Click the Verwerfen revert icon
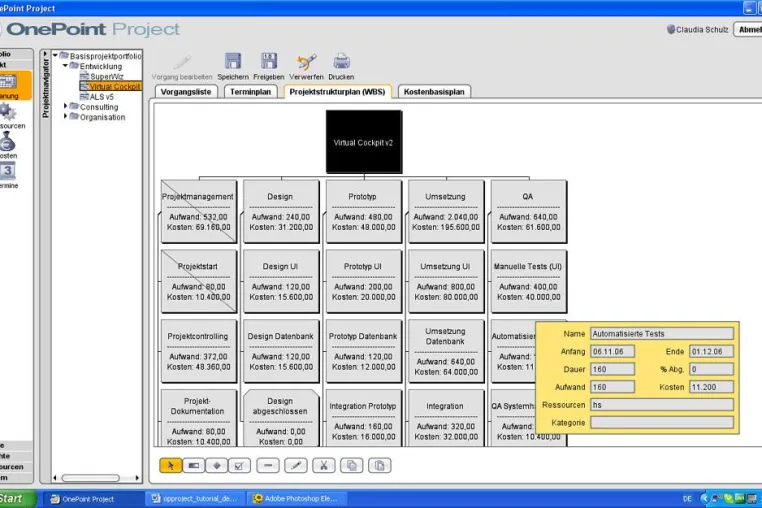762x508 pixels. [x=306, y=62]
